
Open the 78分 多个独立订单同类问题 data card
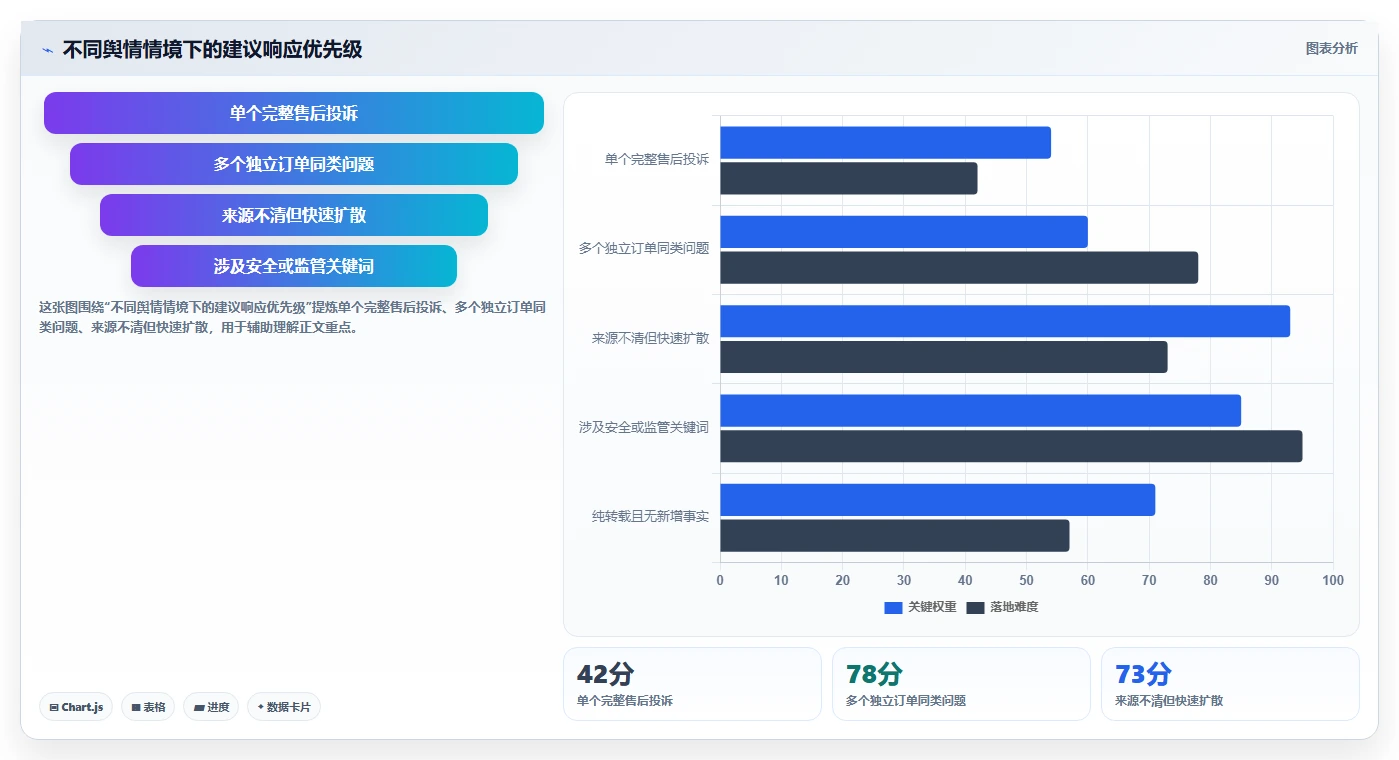point(961,684)
